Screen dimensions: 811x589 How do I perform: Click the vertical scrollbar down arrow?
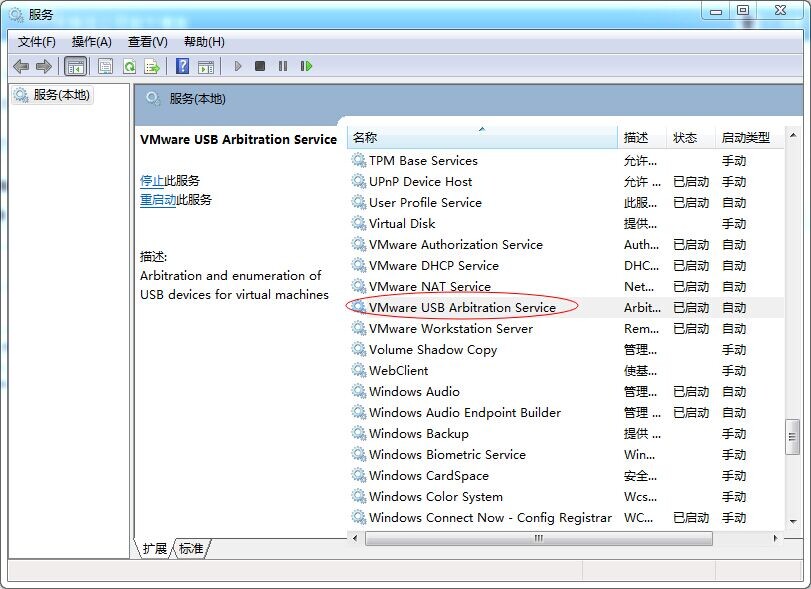[793, 522]
